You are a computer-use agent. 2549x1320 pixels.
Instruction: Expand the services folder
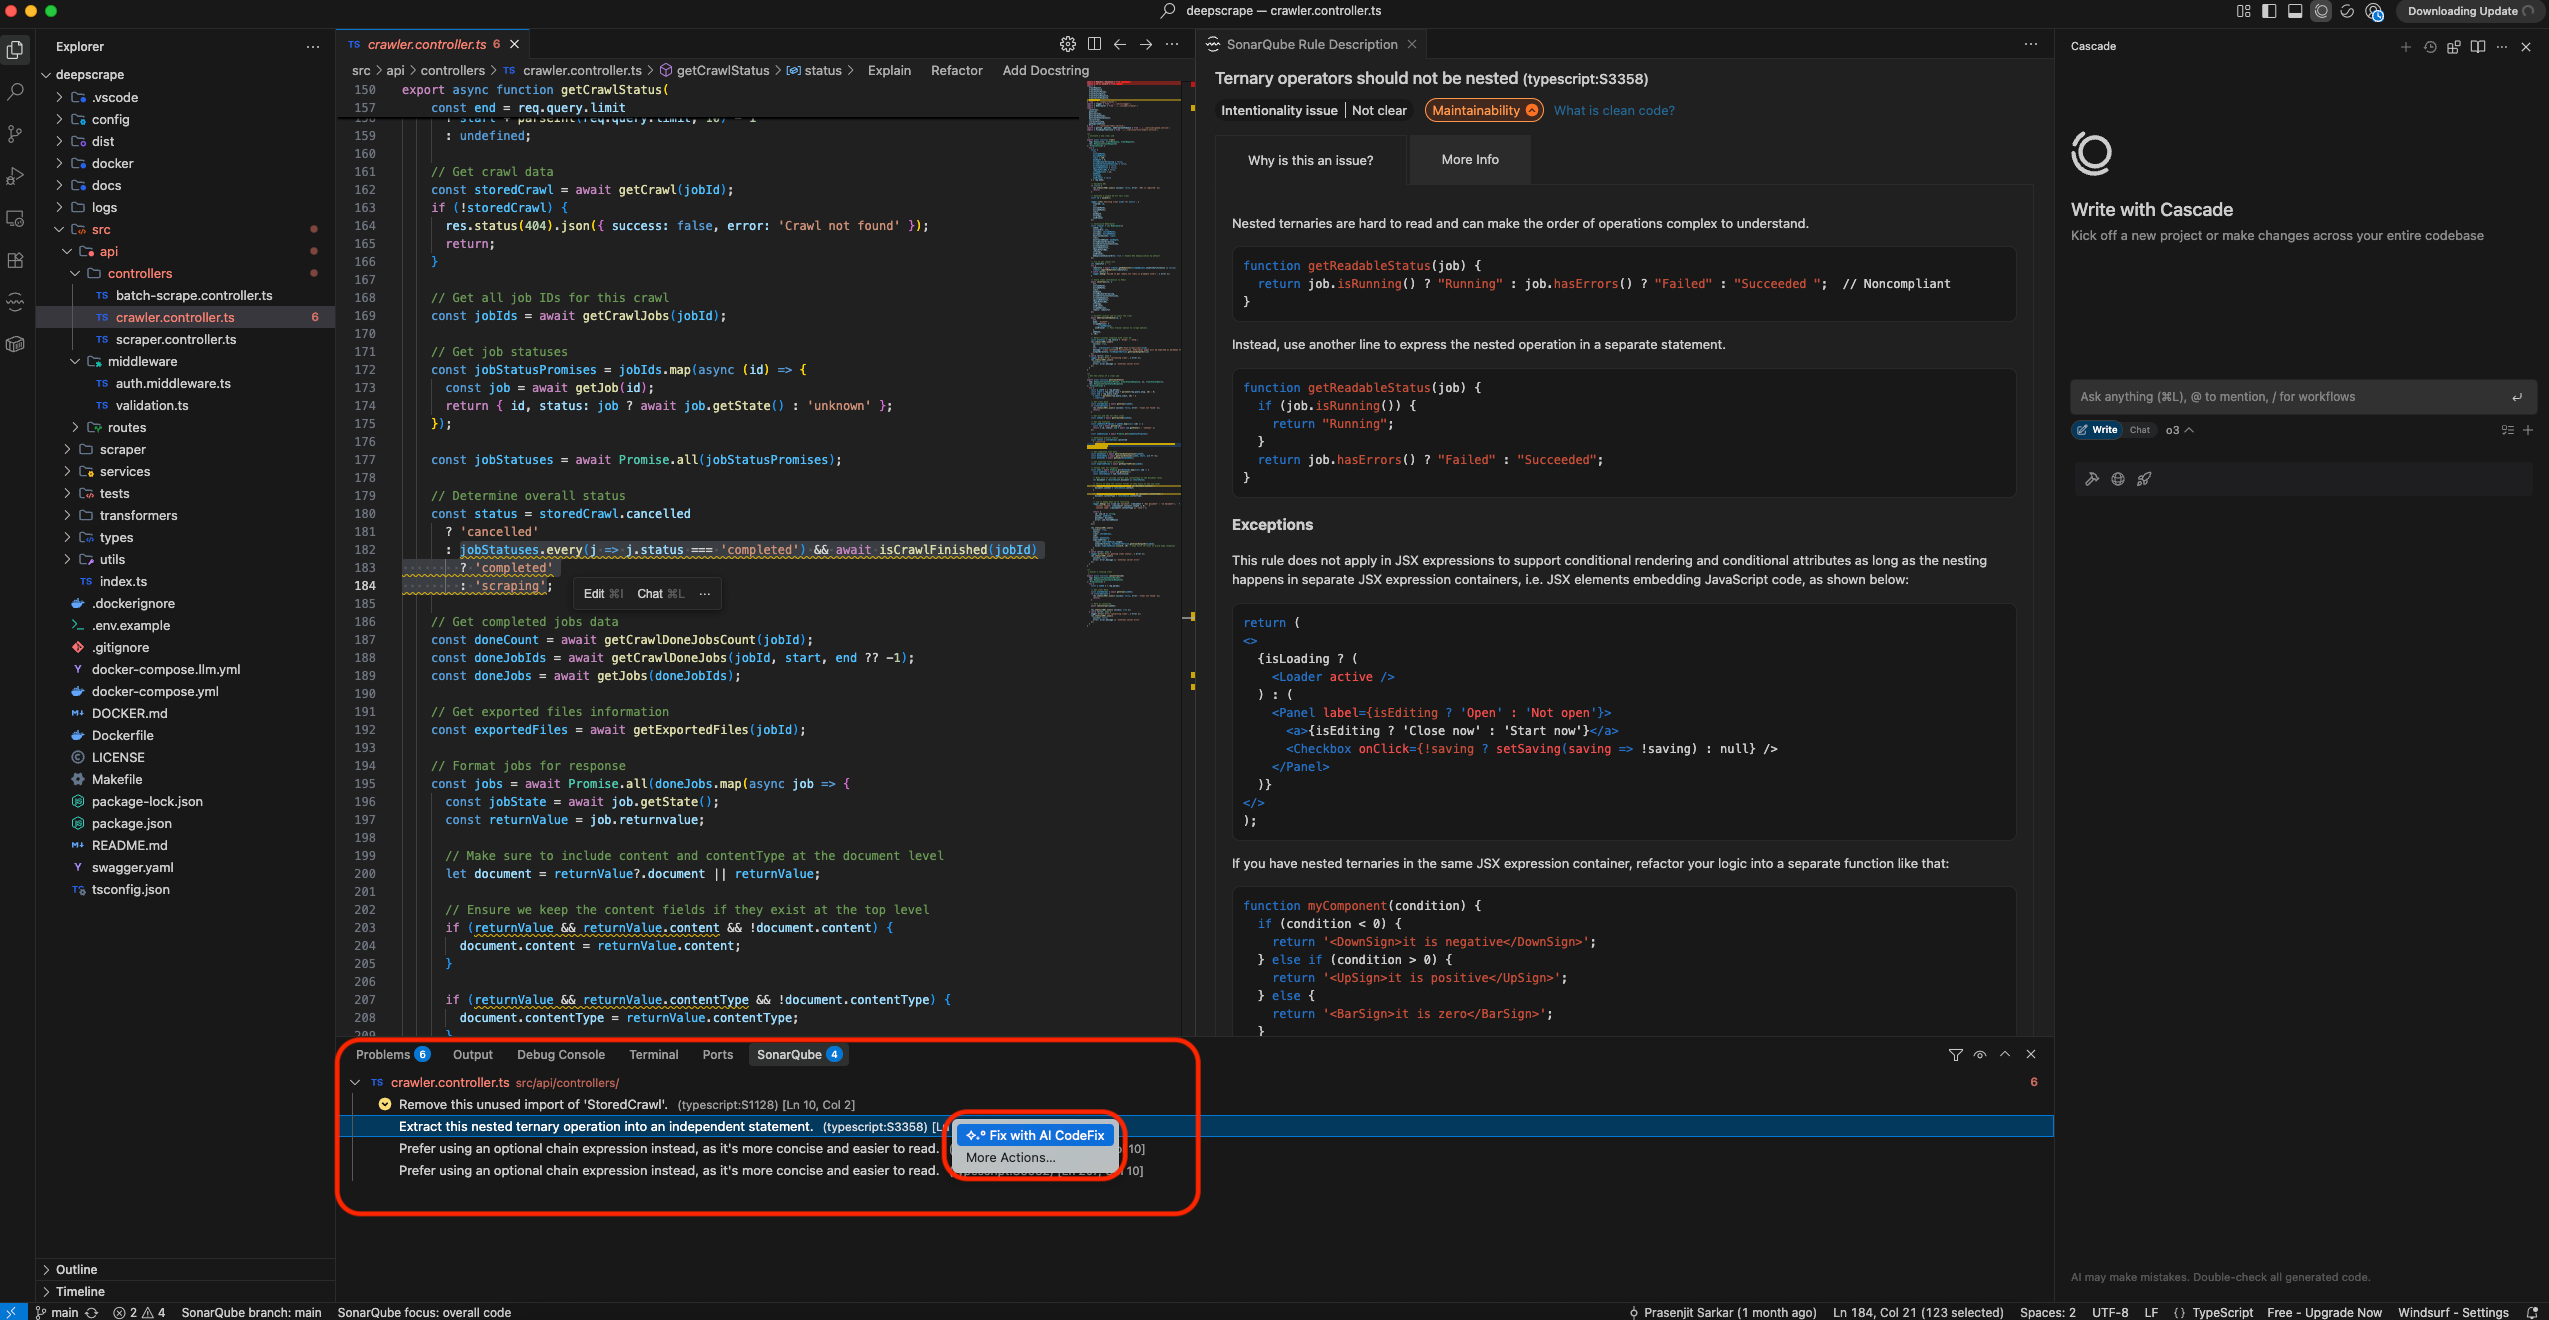124,471
